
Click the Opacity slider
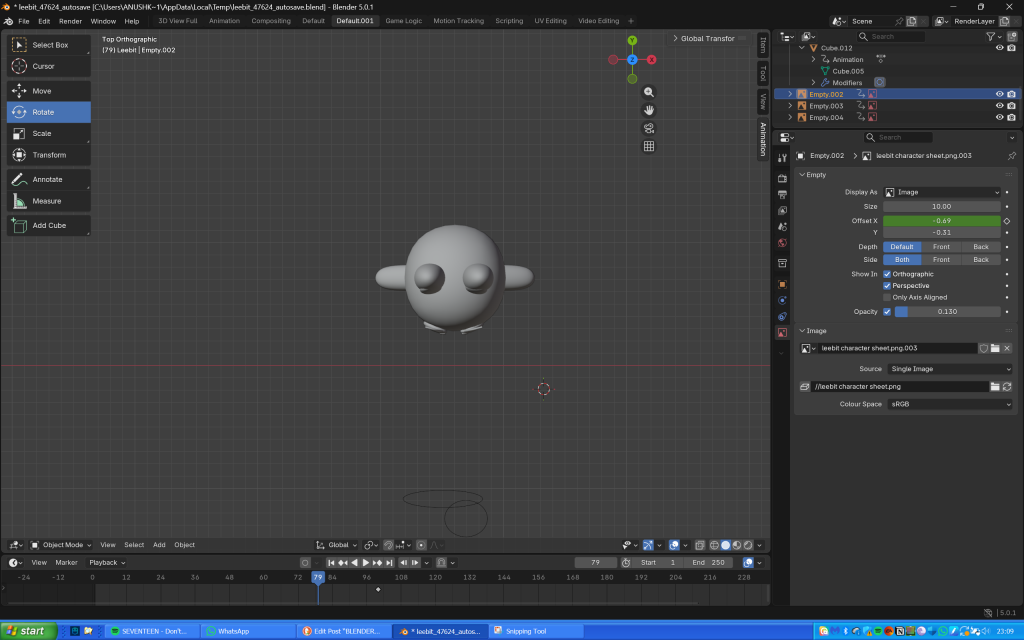[x=946, y=312]
